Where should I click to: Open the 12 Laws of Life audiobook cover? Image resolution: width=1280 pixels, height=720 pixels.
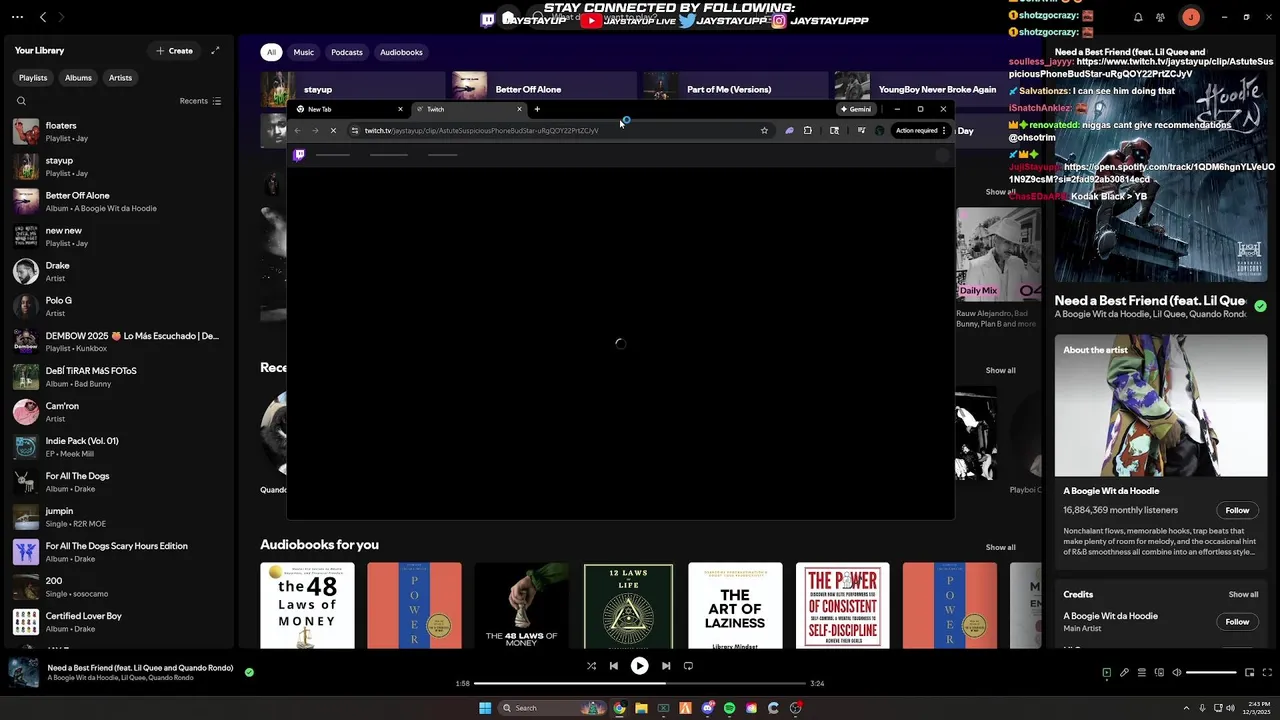click(x=628, y=606)
